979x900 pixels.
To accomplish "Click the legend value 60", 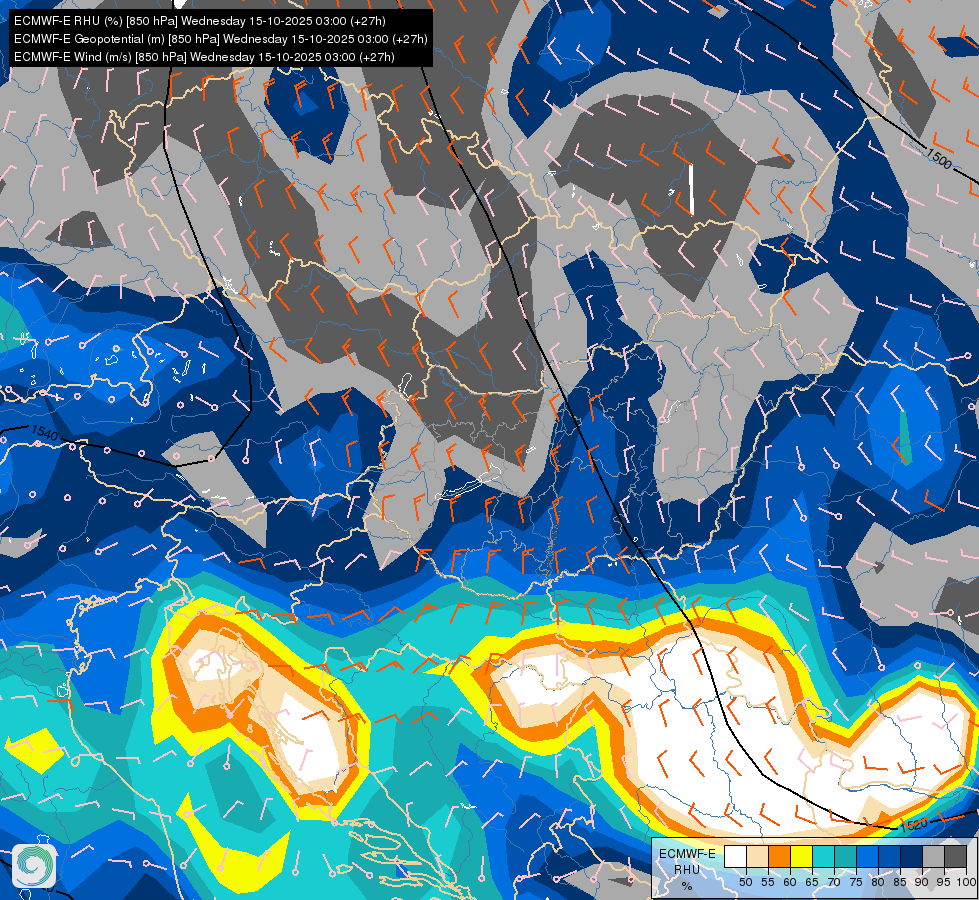I will click(x=790, y=882).
